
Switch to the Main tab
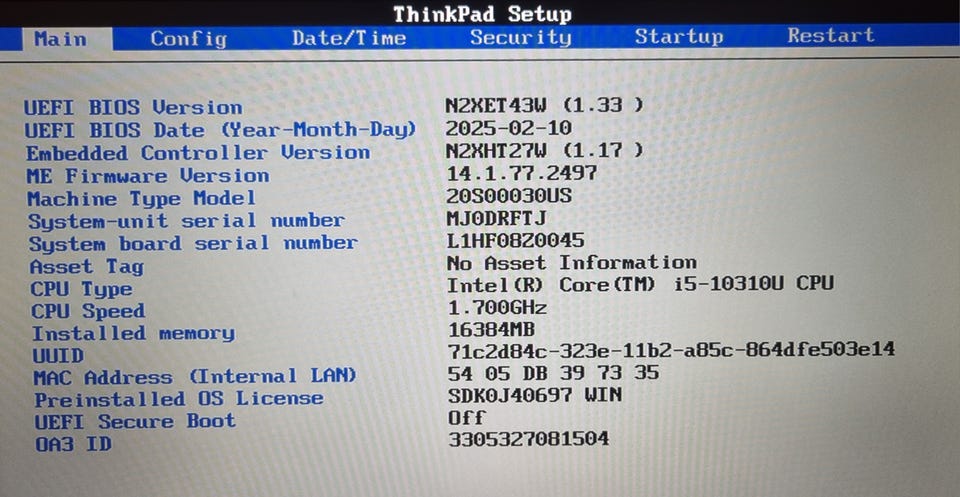point(67,39)
